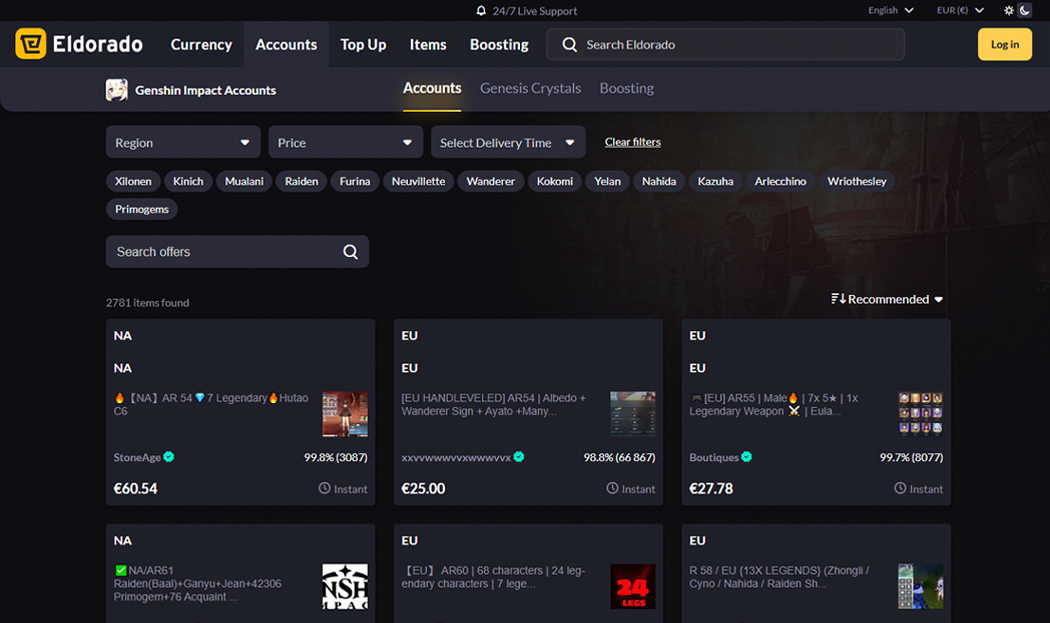Click the Eldorado logo icon

click(x=31, y=44)
